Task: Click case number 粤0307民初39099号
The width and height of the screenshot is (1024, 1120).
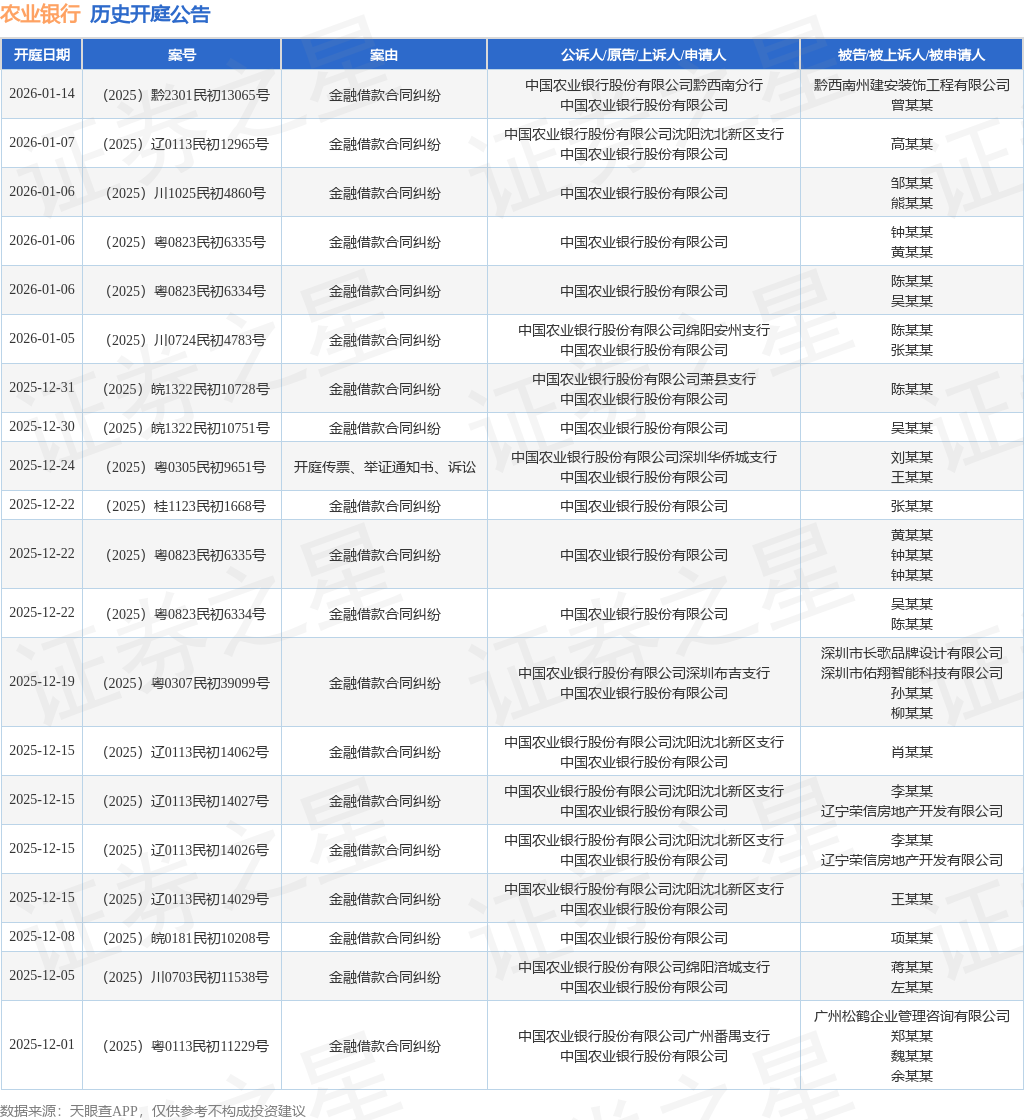Action: tap(186, 683)
